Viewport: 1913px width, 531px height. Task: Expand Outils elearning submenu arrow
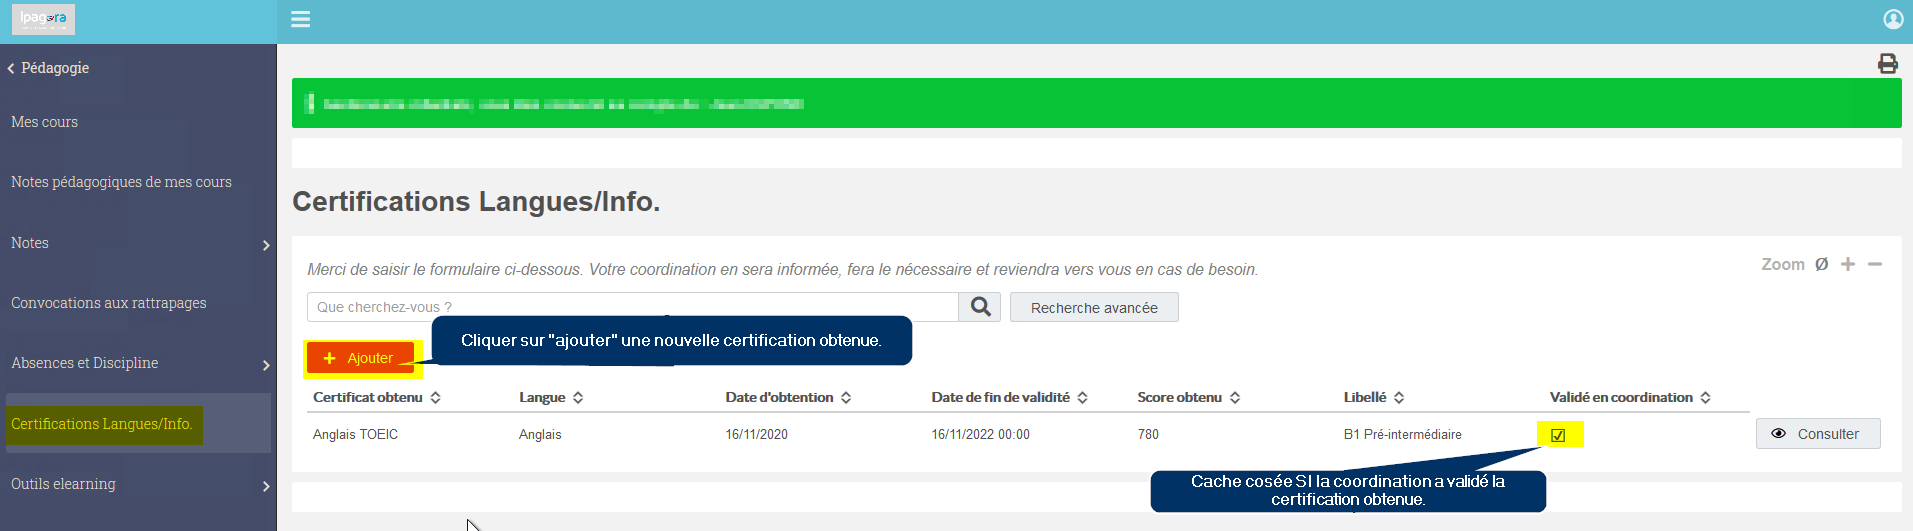click(266, 486)
